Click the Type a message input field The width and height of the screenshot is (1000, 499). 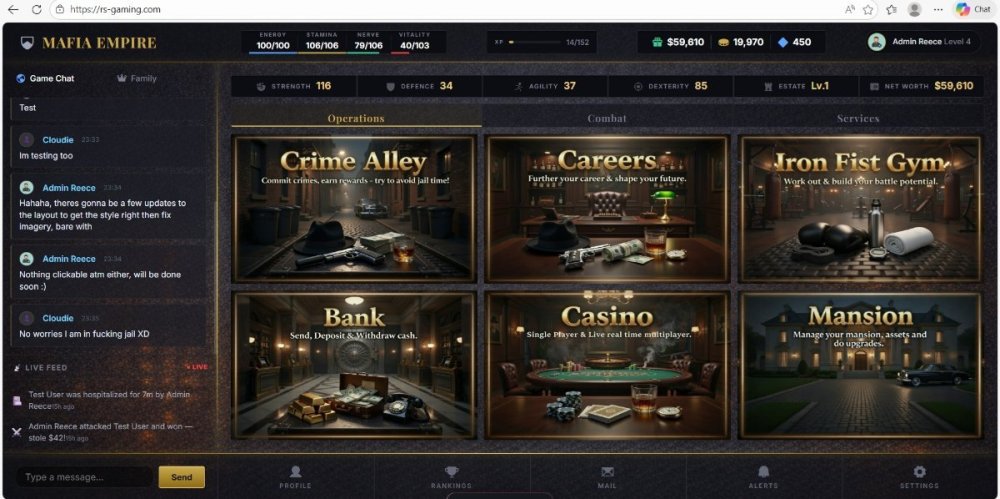[84, 477]
